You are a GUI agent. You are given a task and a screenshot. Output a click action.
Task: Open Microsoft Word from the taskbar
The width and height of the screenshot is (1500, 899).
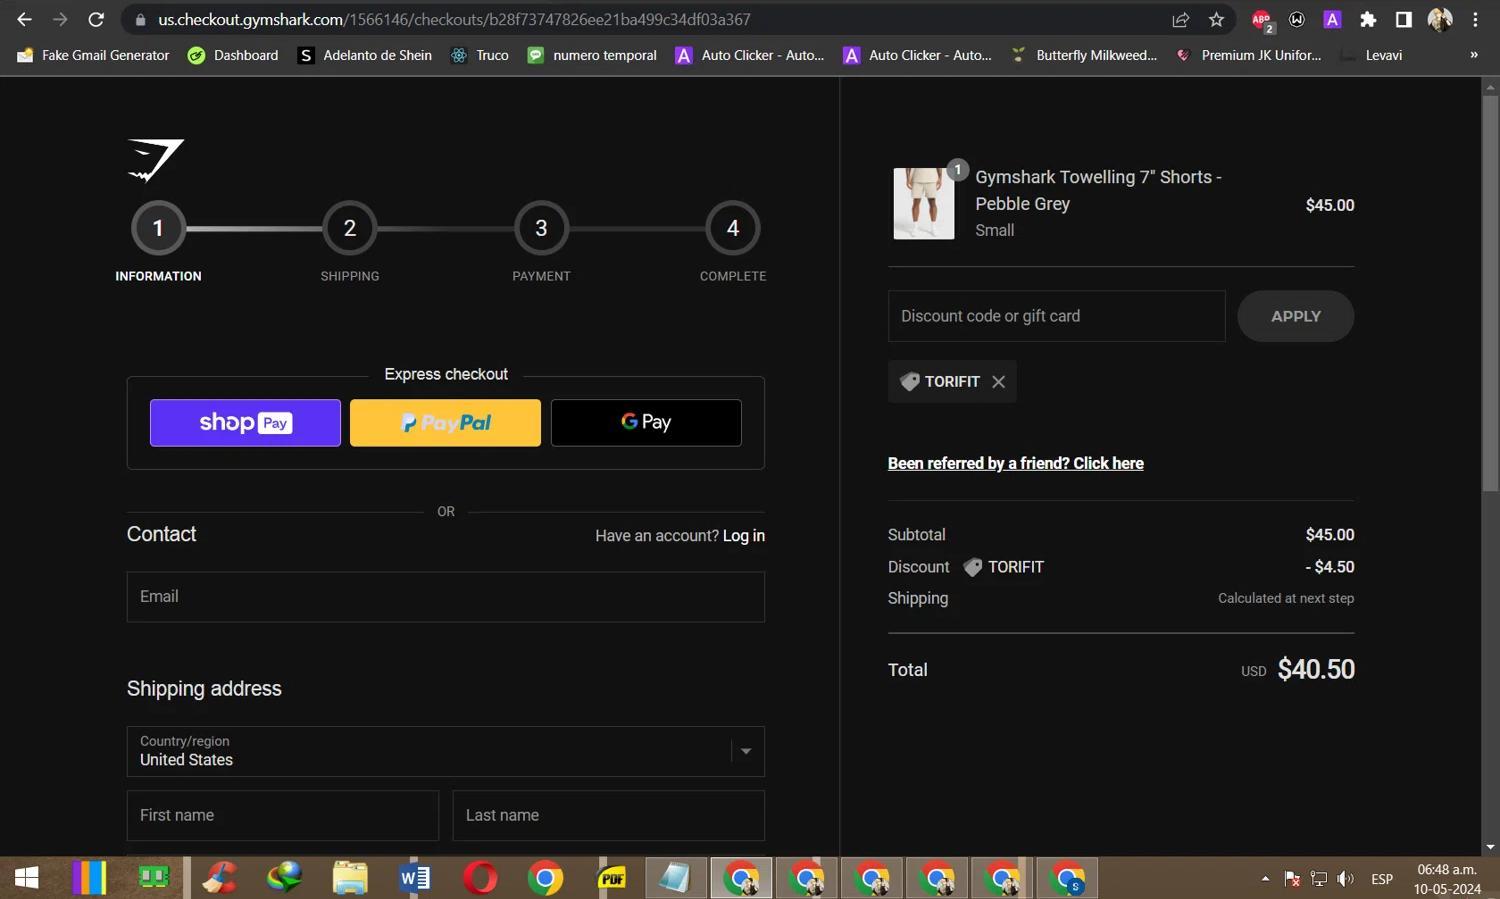tap(414, 878)
